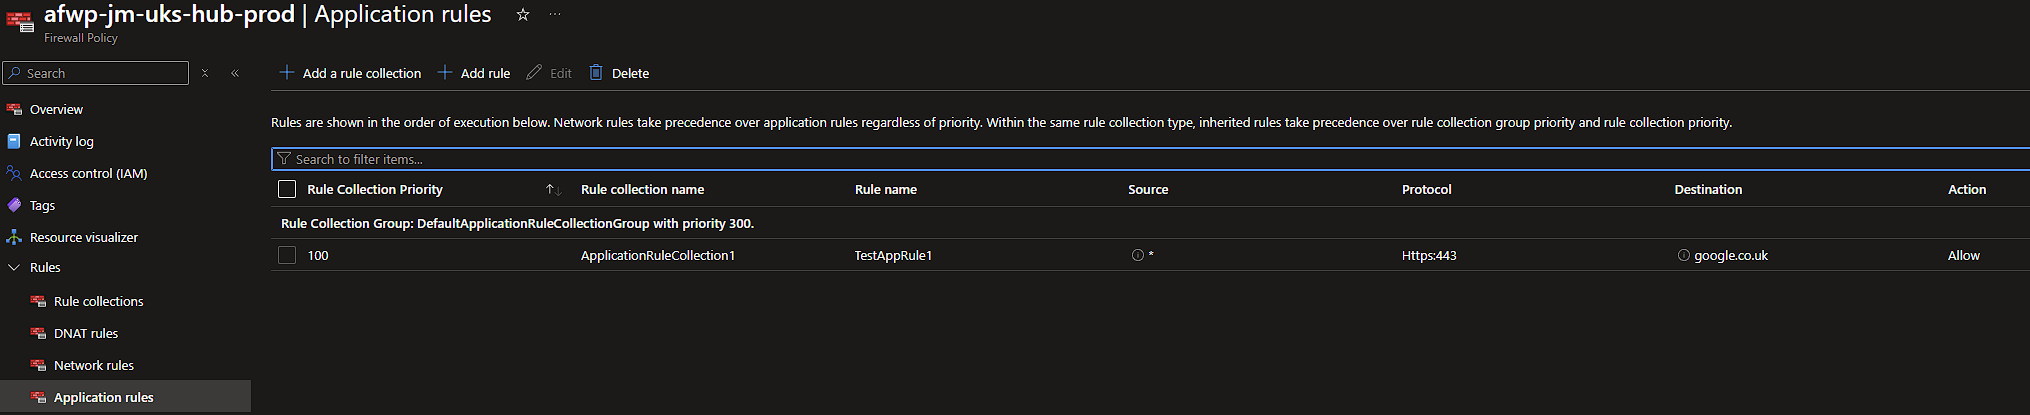
Task: Sort by Rule Collection Priority arrow
Action: point(551,189)
